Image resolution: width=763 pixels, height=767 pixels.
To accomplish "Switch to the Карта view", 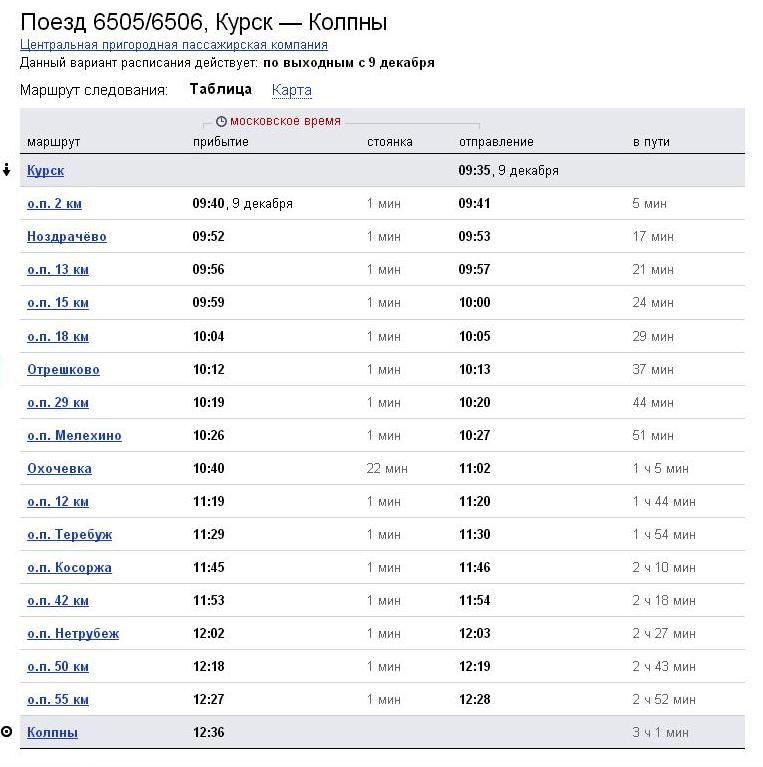I will click(291, 90).
